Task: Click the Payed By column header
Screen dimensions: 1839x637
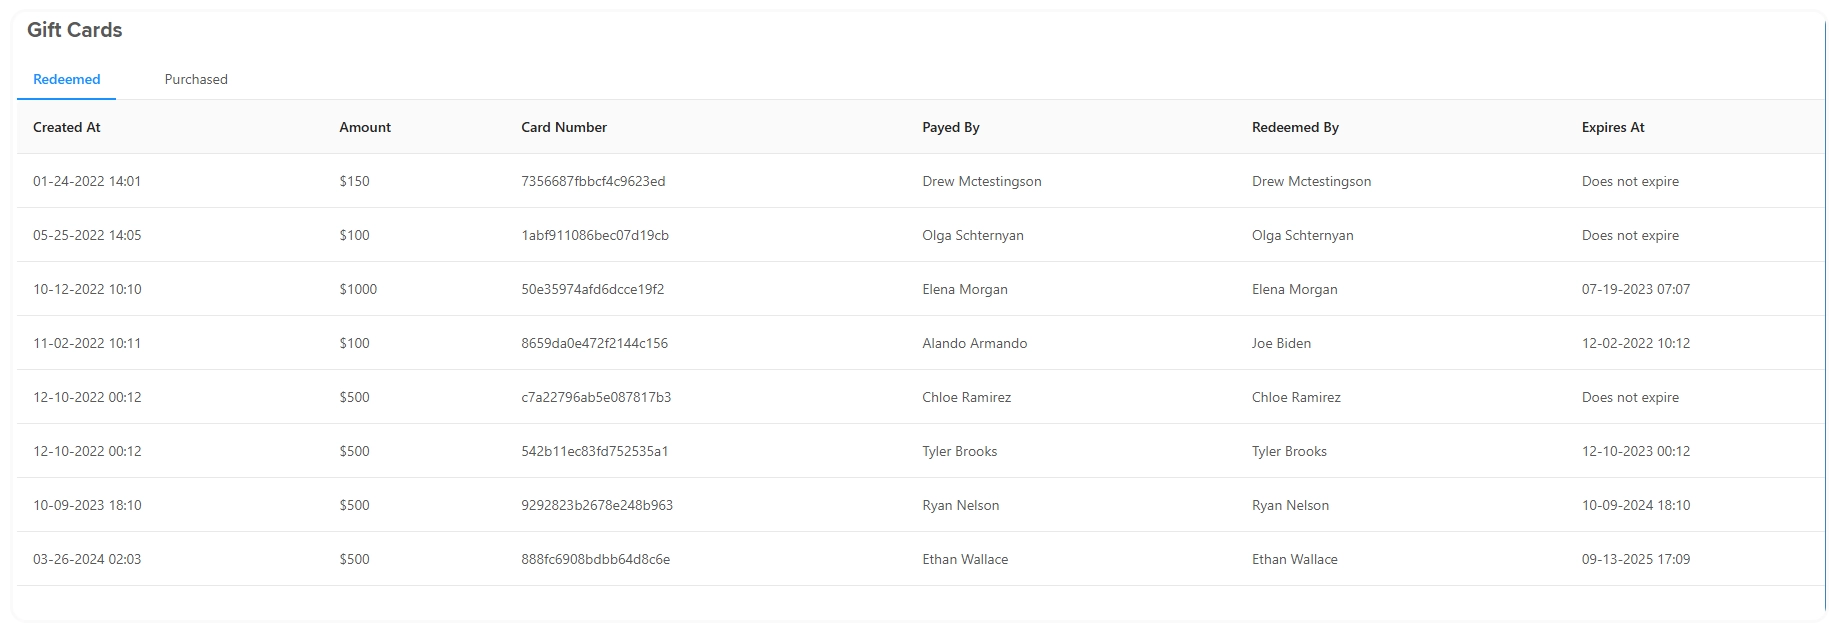Action: pos(951,127)
